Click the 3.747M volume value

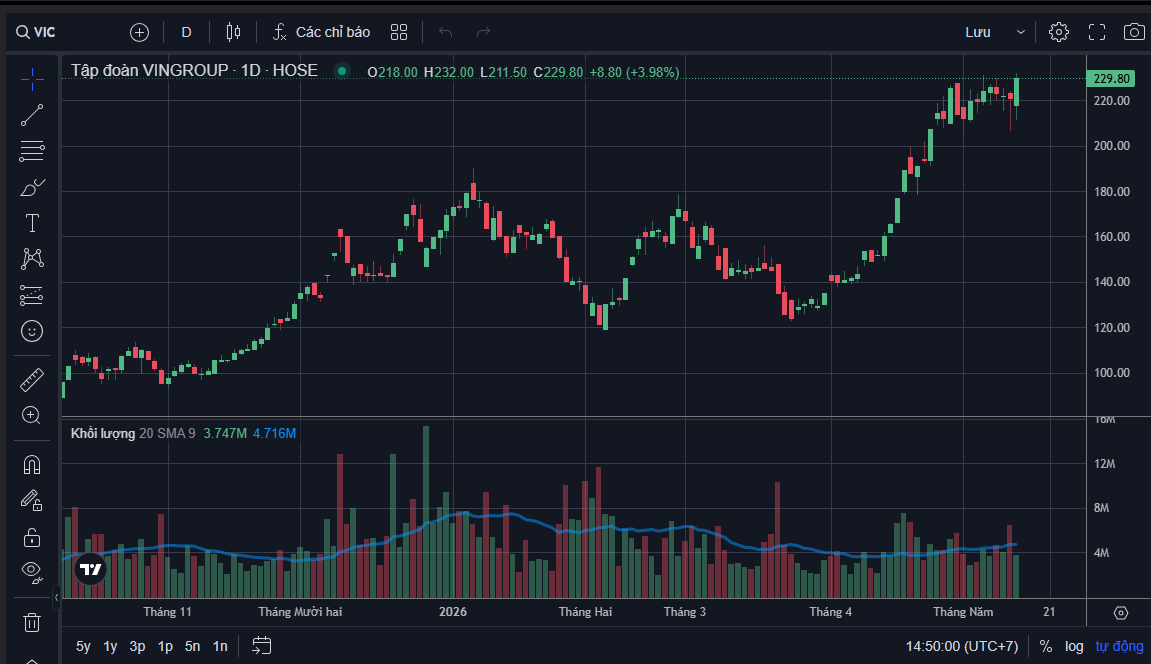pyautogui.click(x=225, y=434)
